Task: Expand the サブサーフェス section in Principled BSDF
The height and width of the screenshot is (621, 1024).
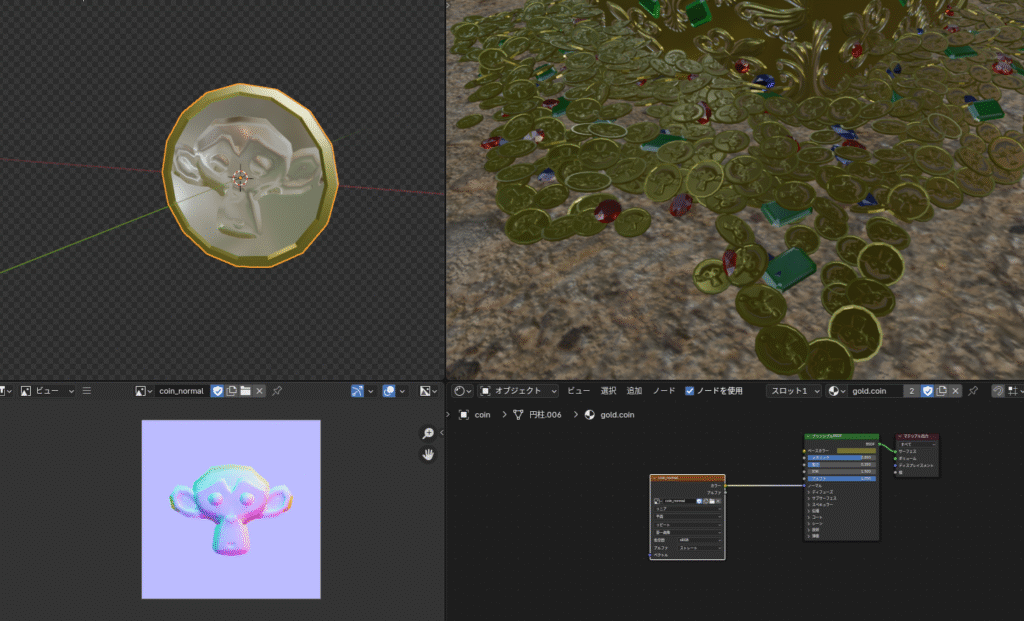Action: (824, 498)
